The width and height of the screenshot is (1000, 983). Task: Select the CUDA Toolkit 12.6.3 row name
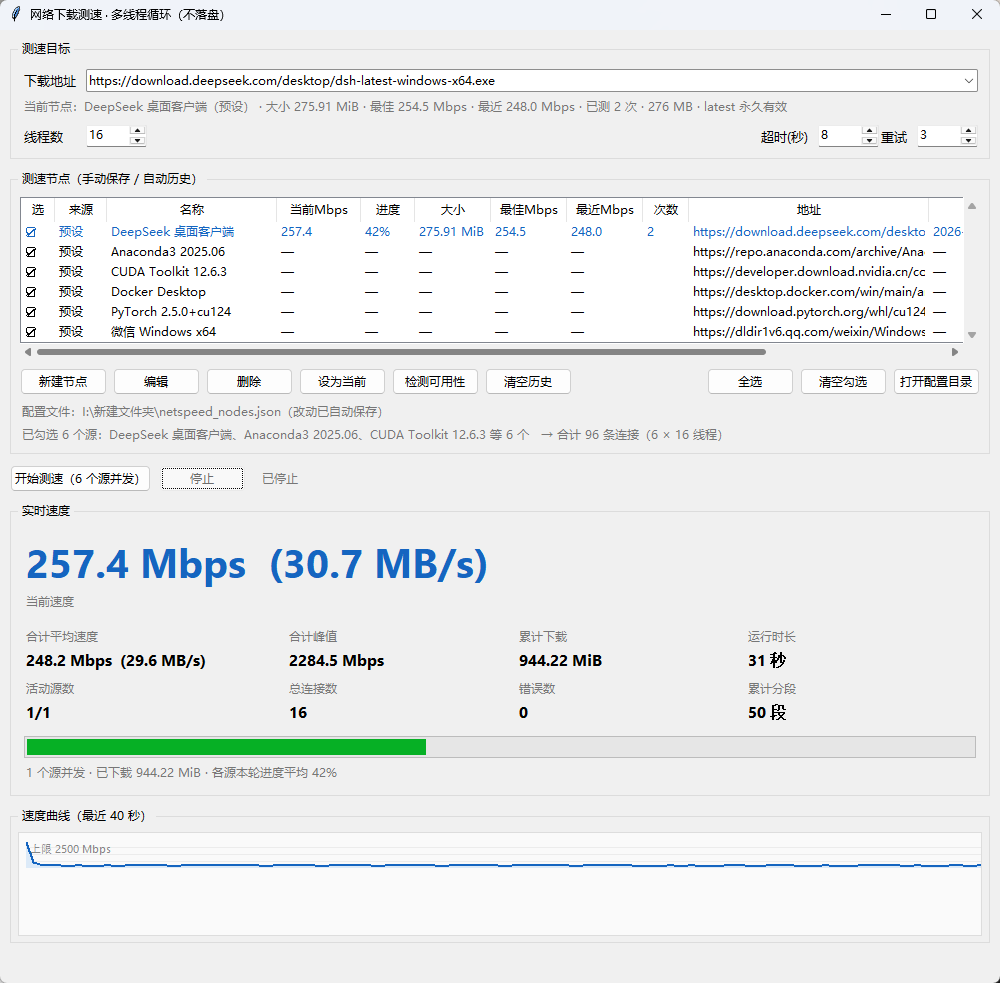(x=168, y=272)
